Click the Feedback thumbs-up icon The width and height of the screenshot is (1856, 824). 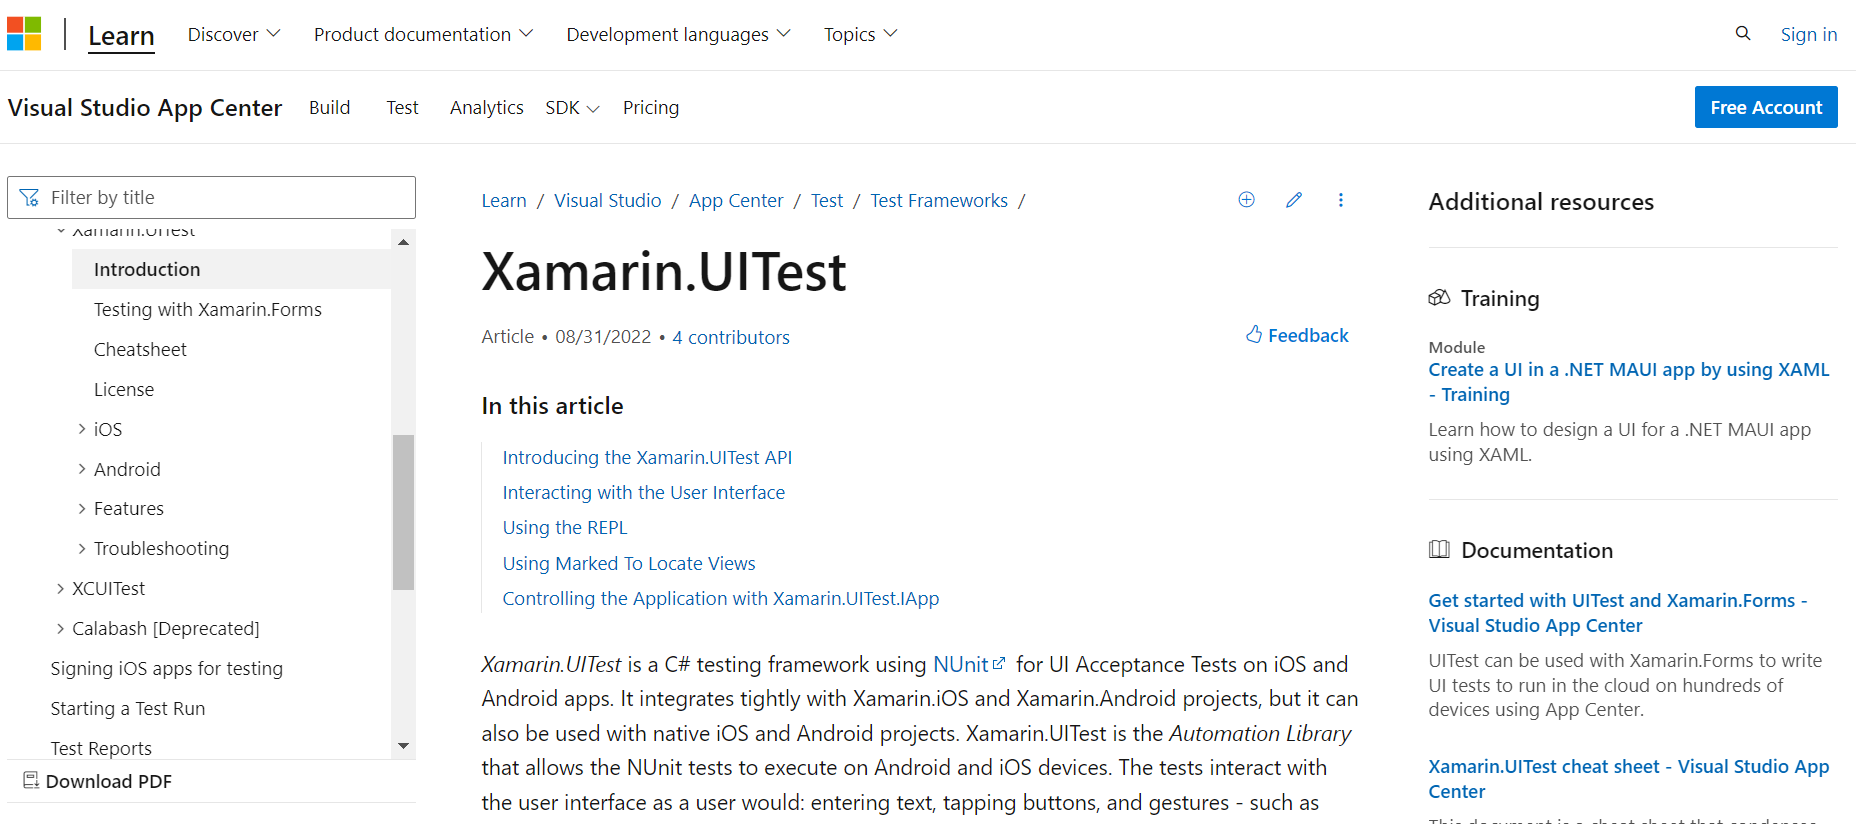coord(1254,335)
